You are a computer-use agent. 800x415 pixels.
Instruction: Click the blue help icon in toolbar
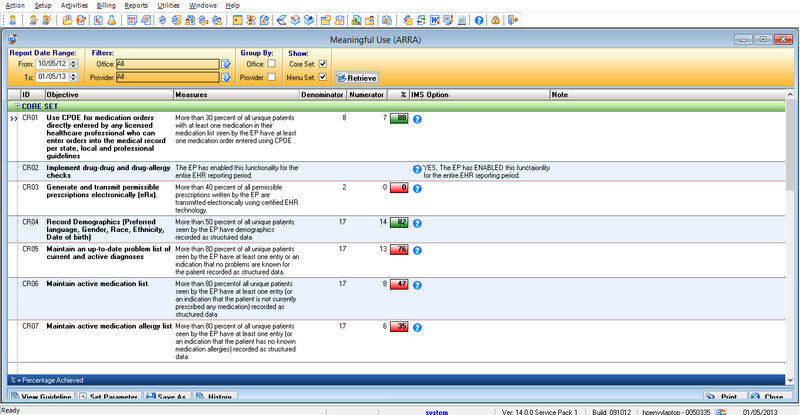pyautogui.click(x=480, y=19)
